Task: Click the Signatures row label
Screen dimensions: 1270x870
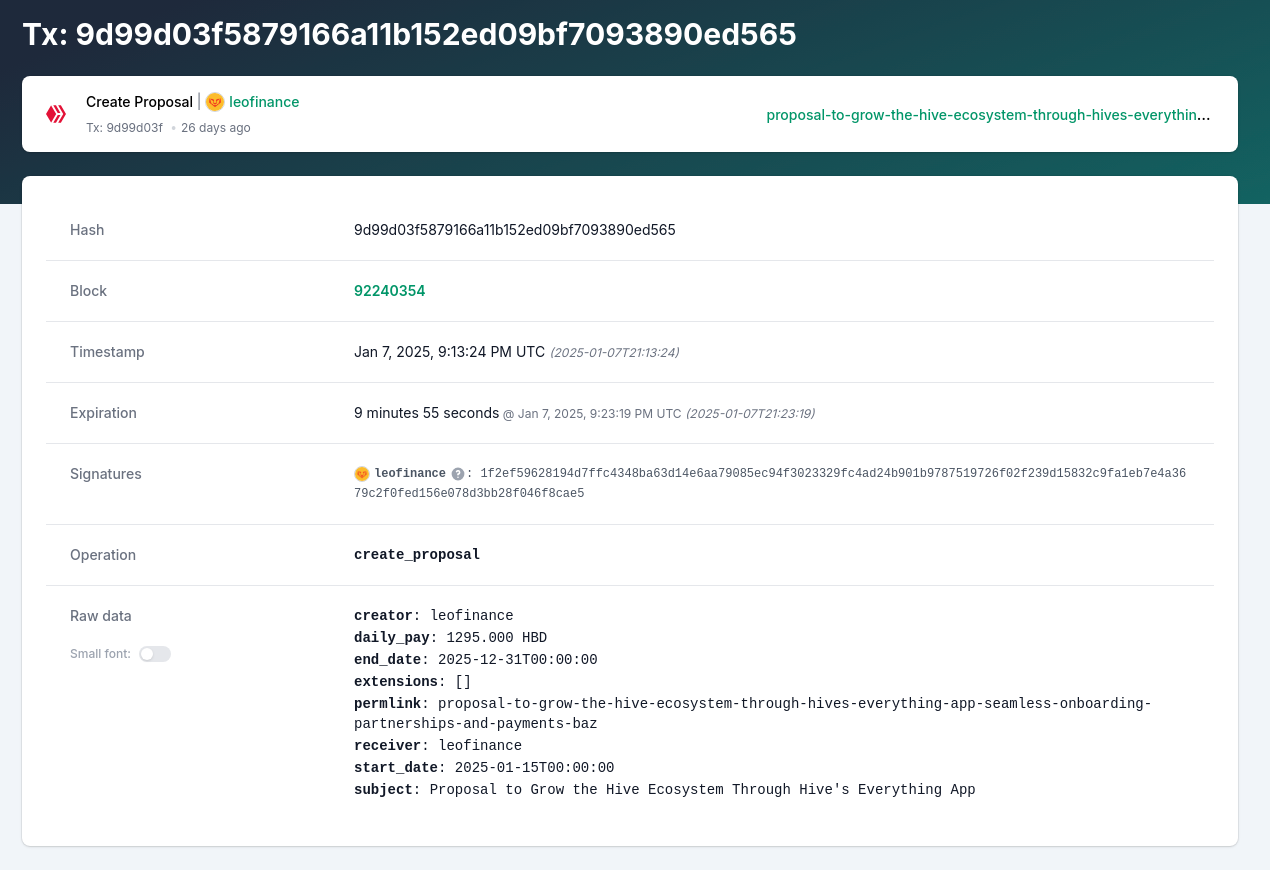Action: click(x=106, y=474)
